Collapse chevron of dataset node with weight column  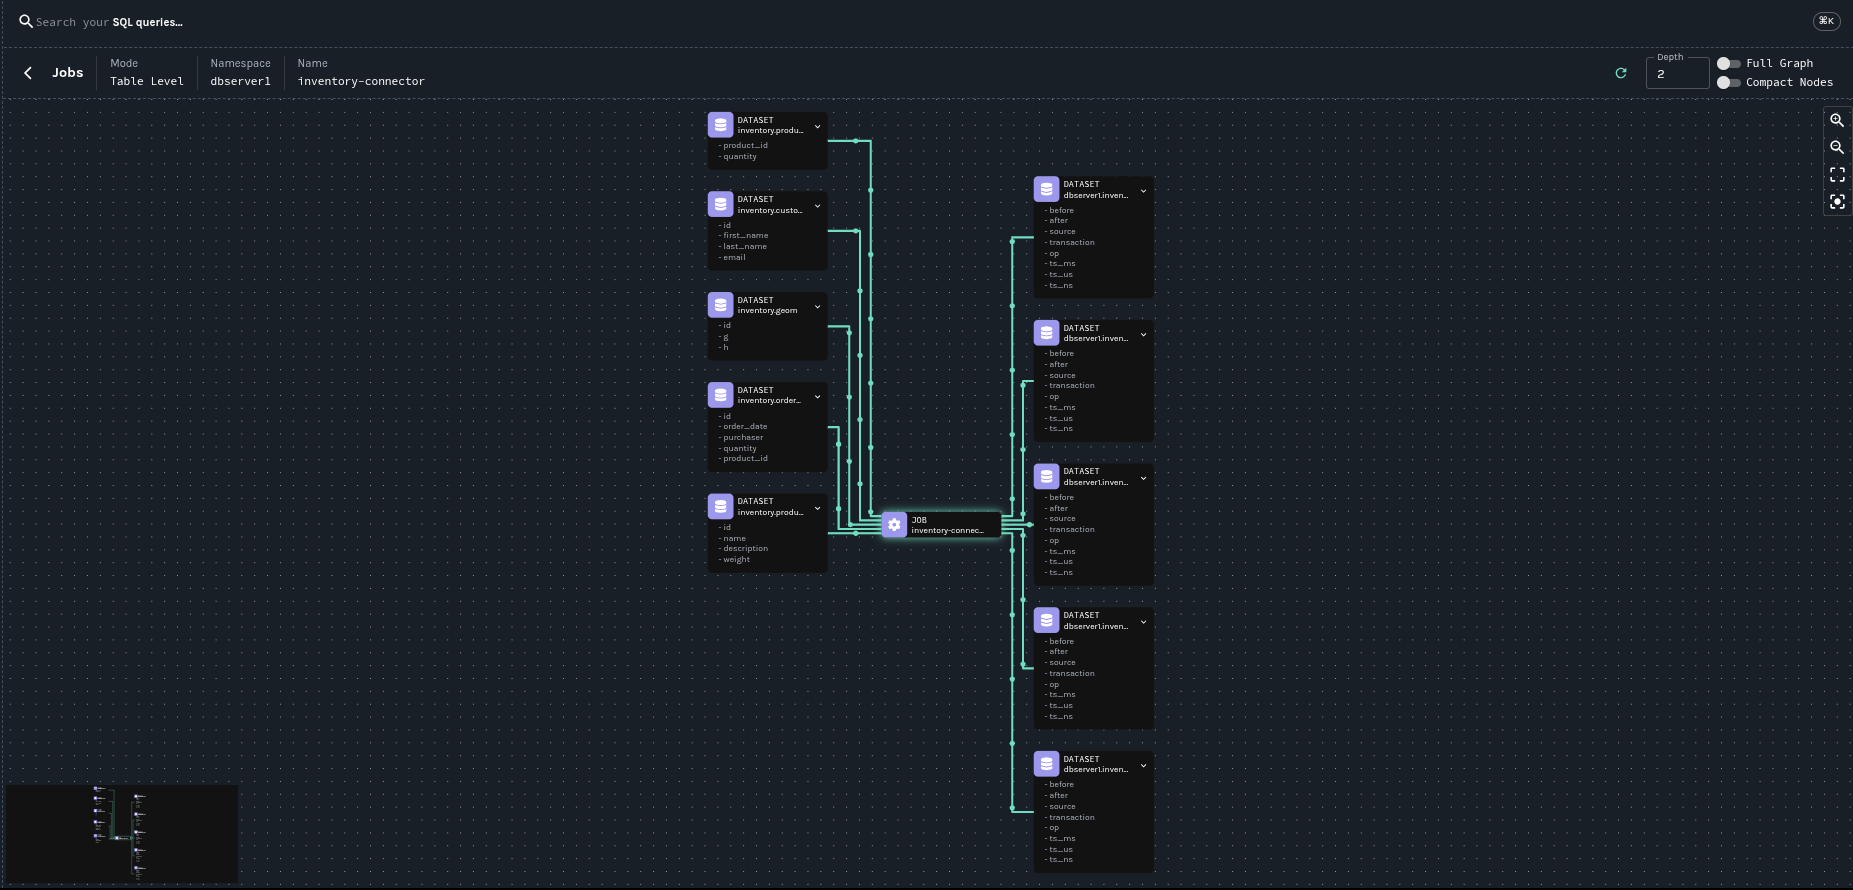click(817, 508)
